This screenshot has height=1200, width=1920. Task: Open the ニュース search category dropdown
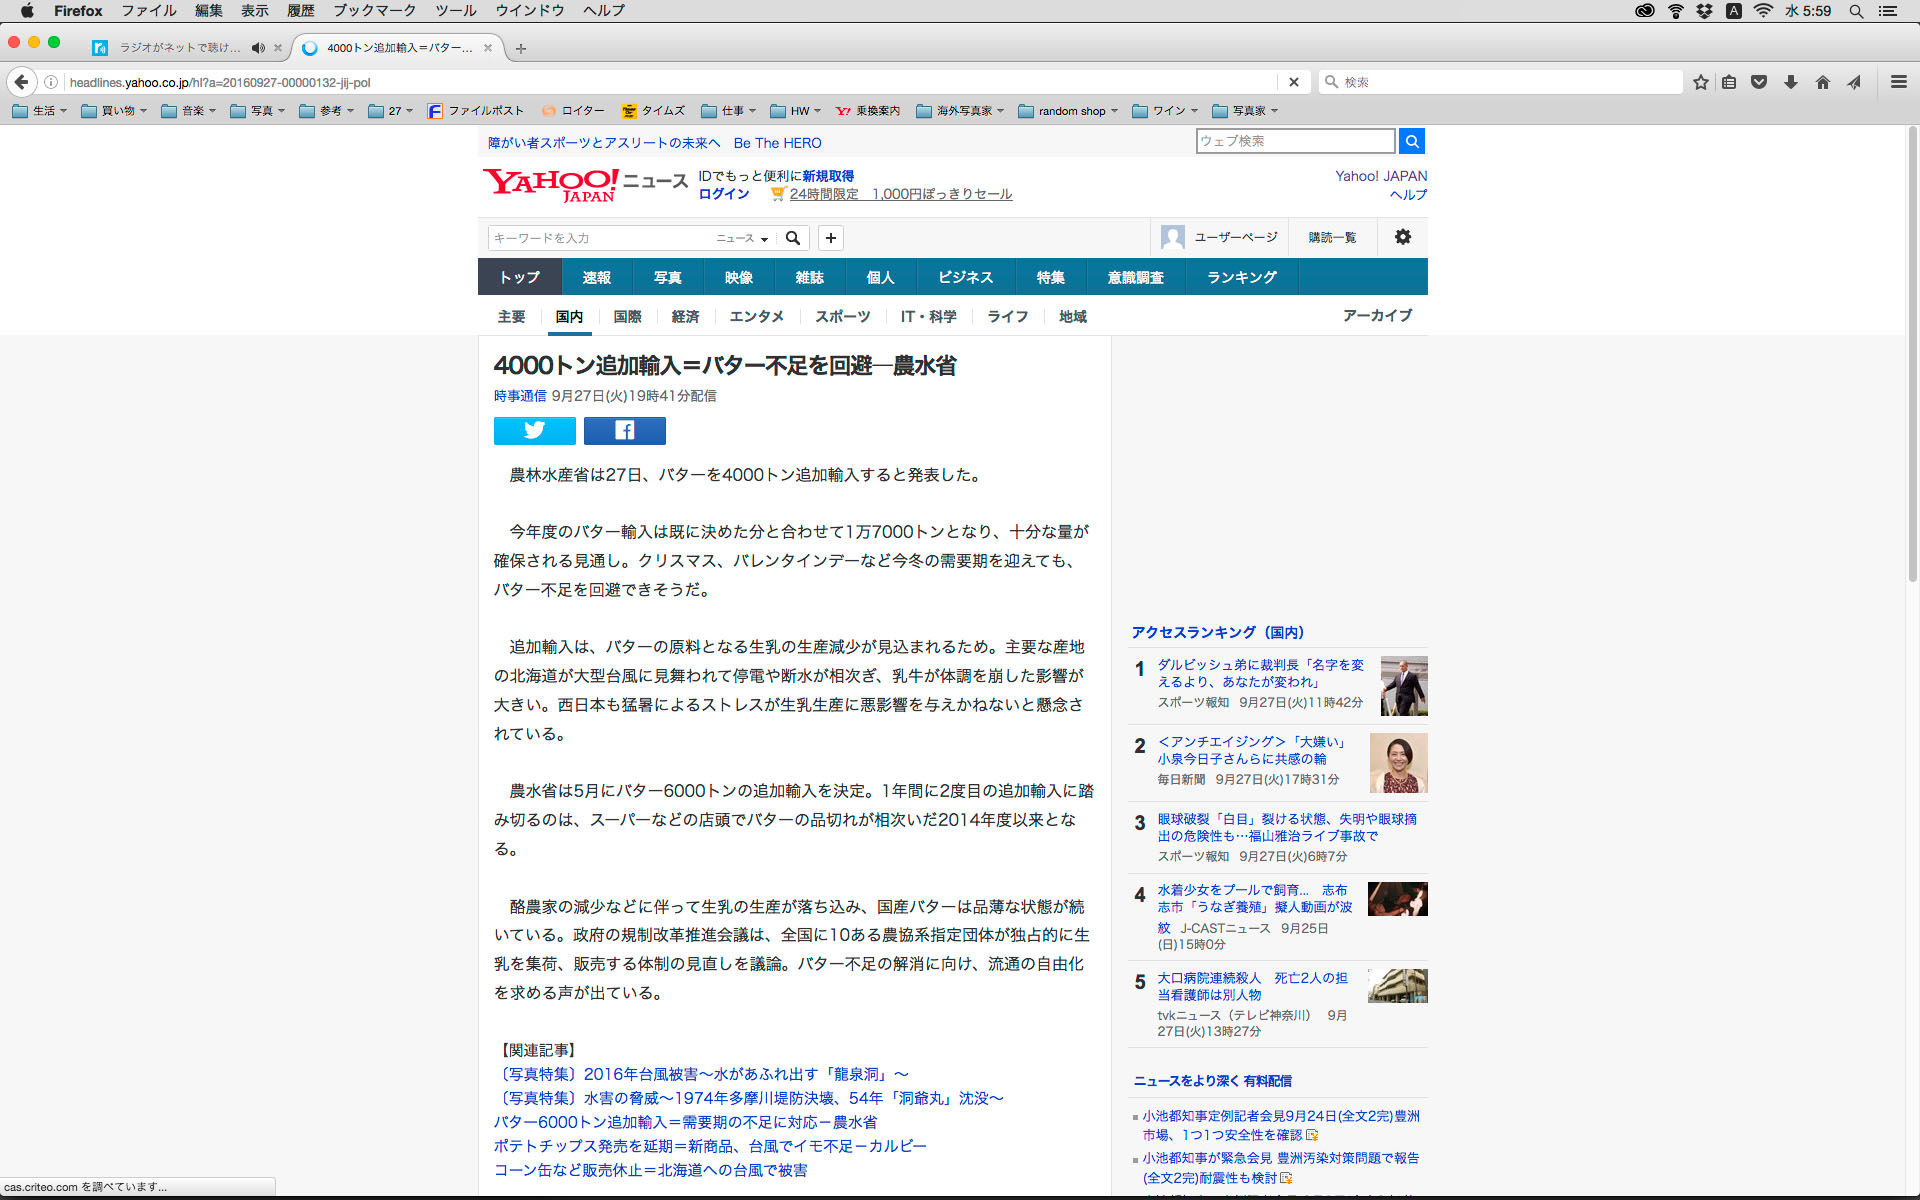coord(742,238)
